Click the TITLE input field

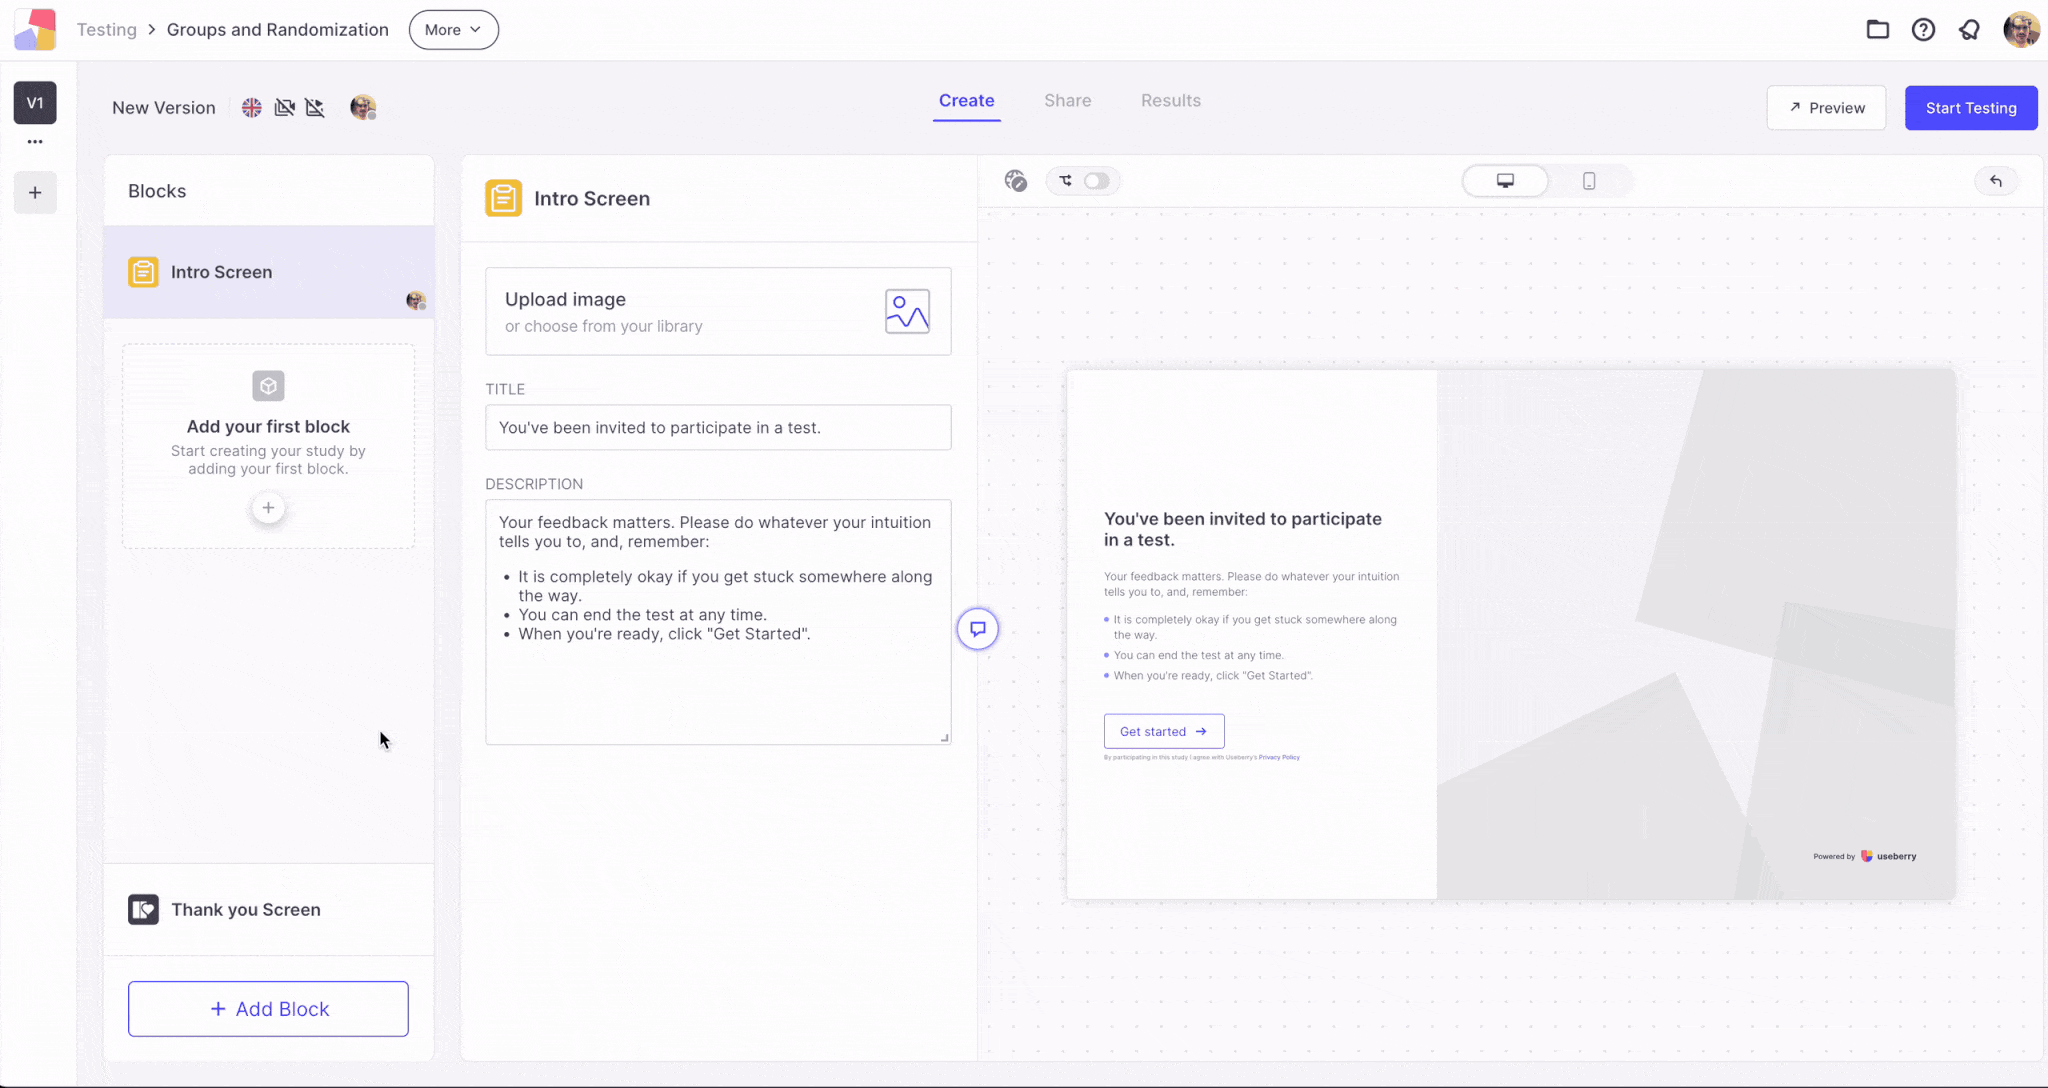[x=718, y=428]
